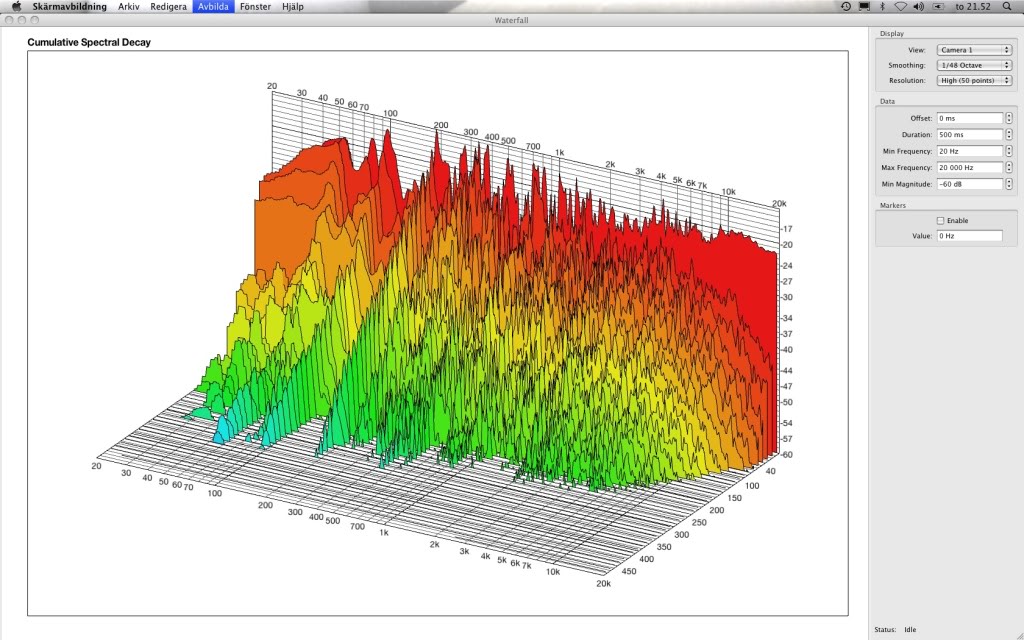Screen dimensions: 1024x640
Task: Click the battery status icon
Action: [x=939, y=6]
